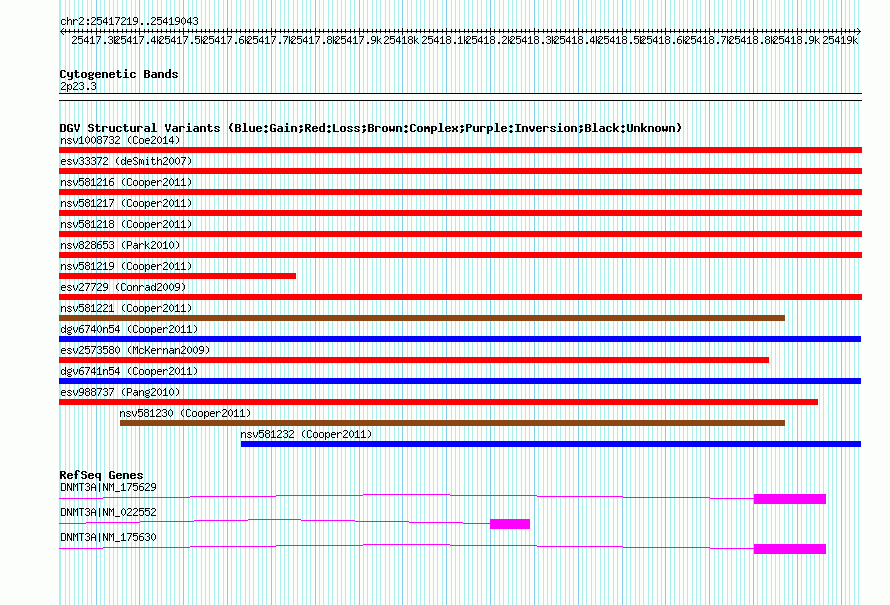The width and height of the screenshot is (890, 605).
Task: Click red loss bar for nsv1008732
Action: tap(460, 150)
